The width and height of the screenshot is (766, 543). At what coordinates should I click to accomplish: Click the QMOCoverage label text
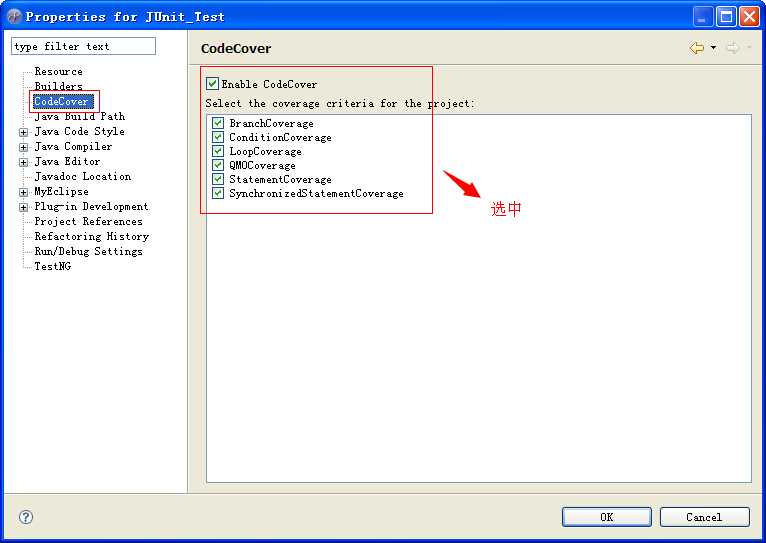(x=262, y=166)
